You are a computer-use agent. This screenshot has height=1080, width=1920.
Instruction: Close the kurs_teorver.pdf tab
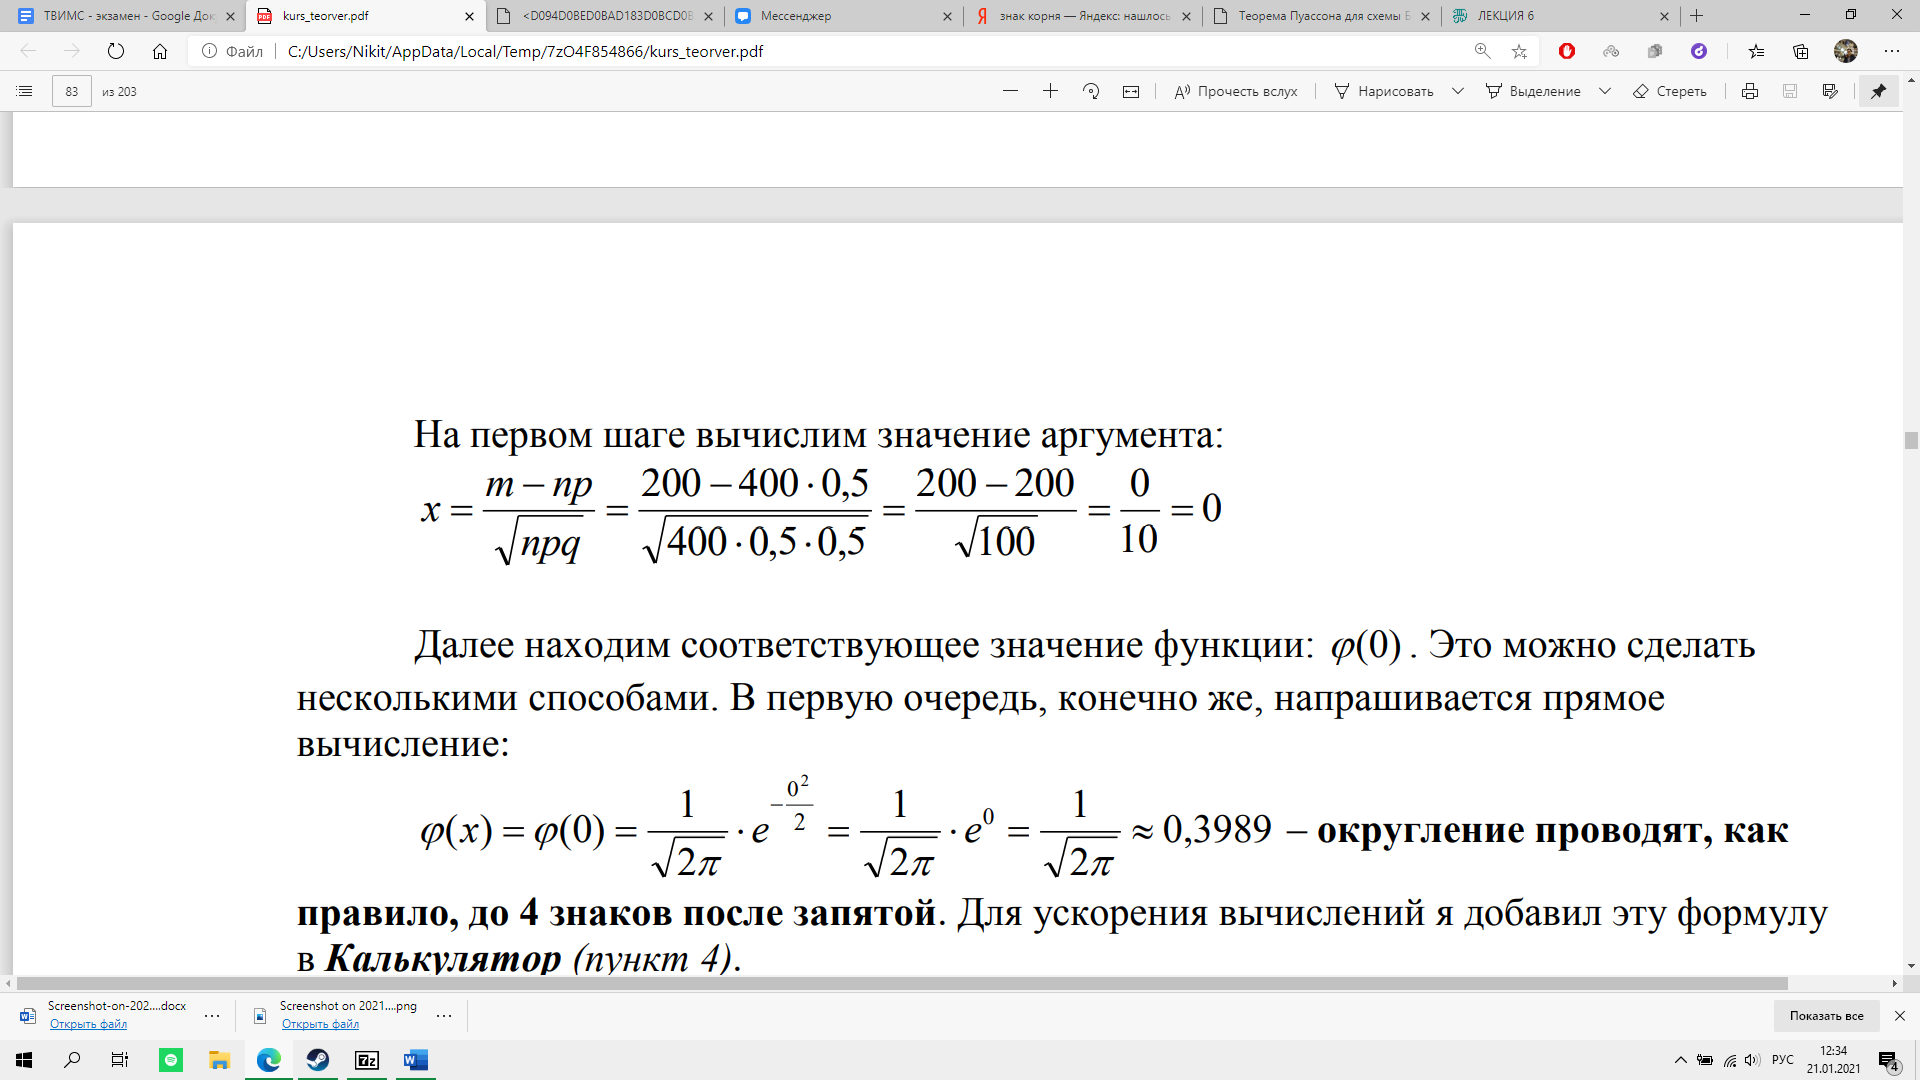click(x=469, y=16)
